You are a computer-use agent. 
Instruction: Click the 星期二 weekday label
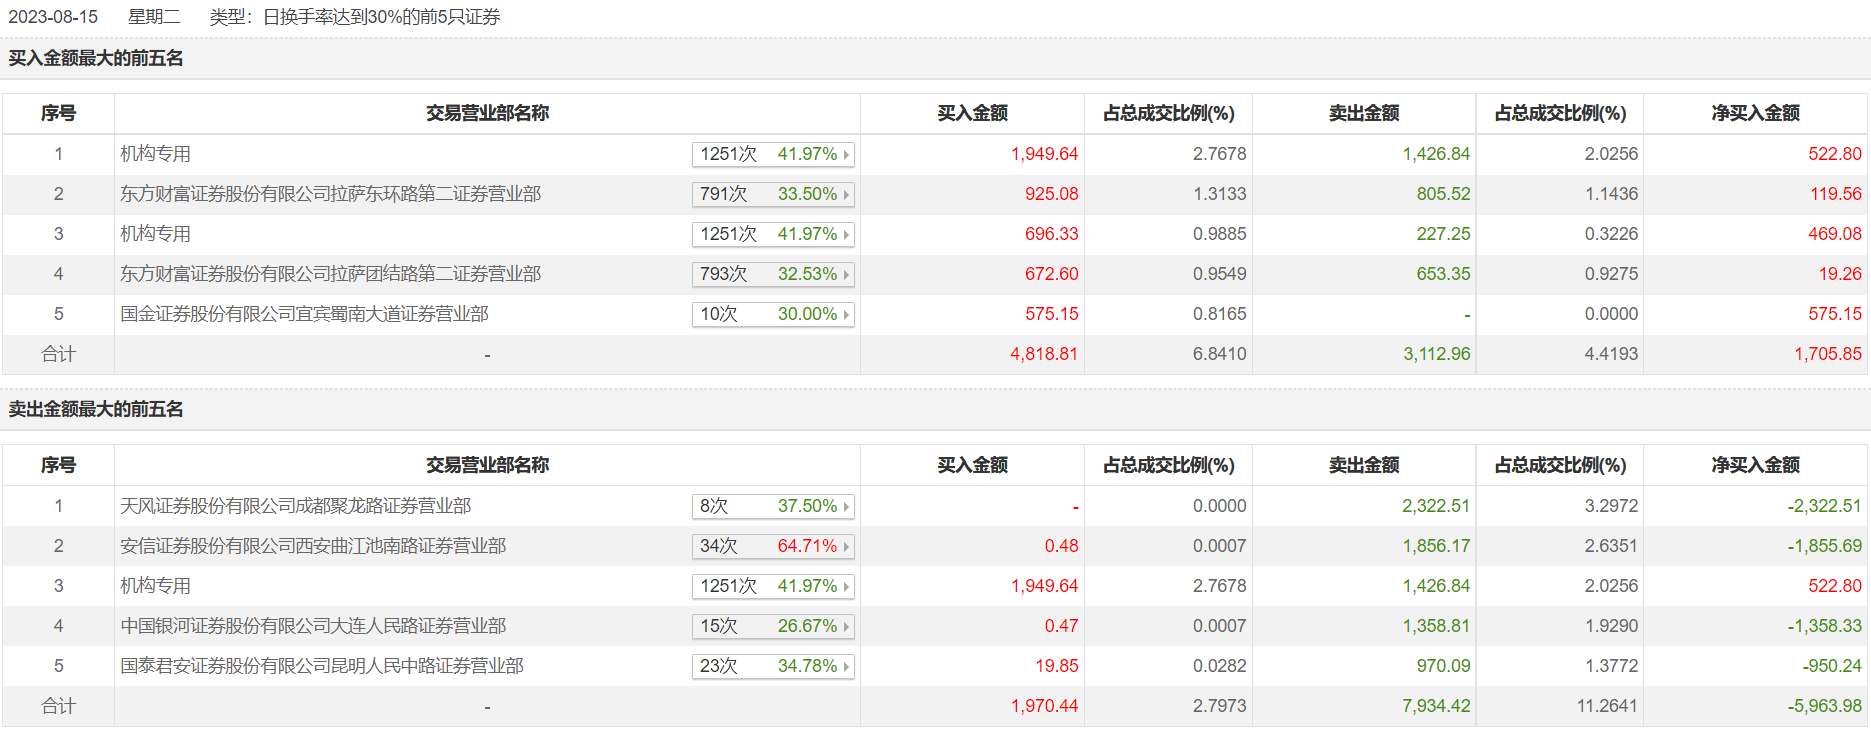click(154, 17)
